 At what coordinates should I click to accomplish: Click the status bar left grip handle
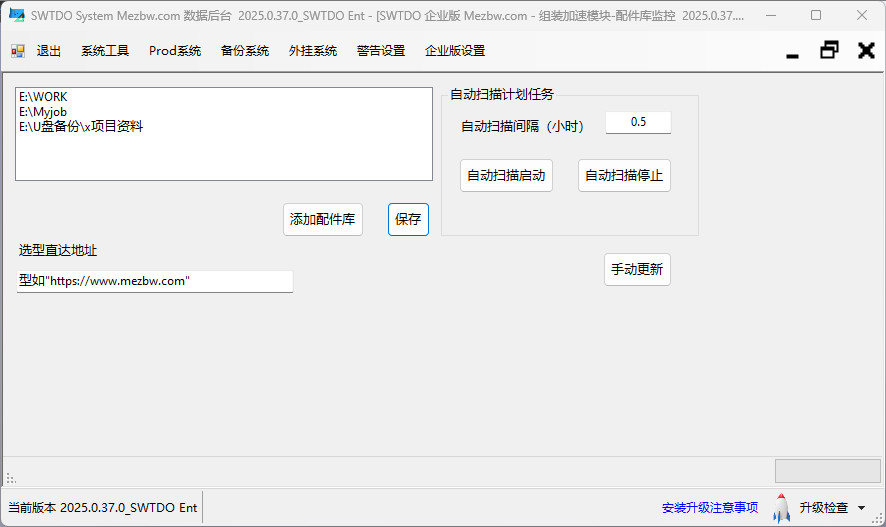tap(11, 478)
